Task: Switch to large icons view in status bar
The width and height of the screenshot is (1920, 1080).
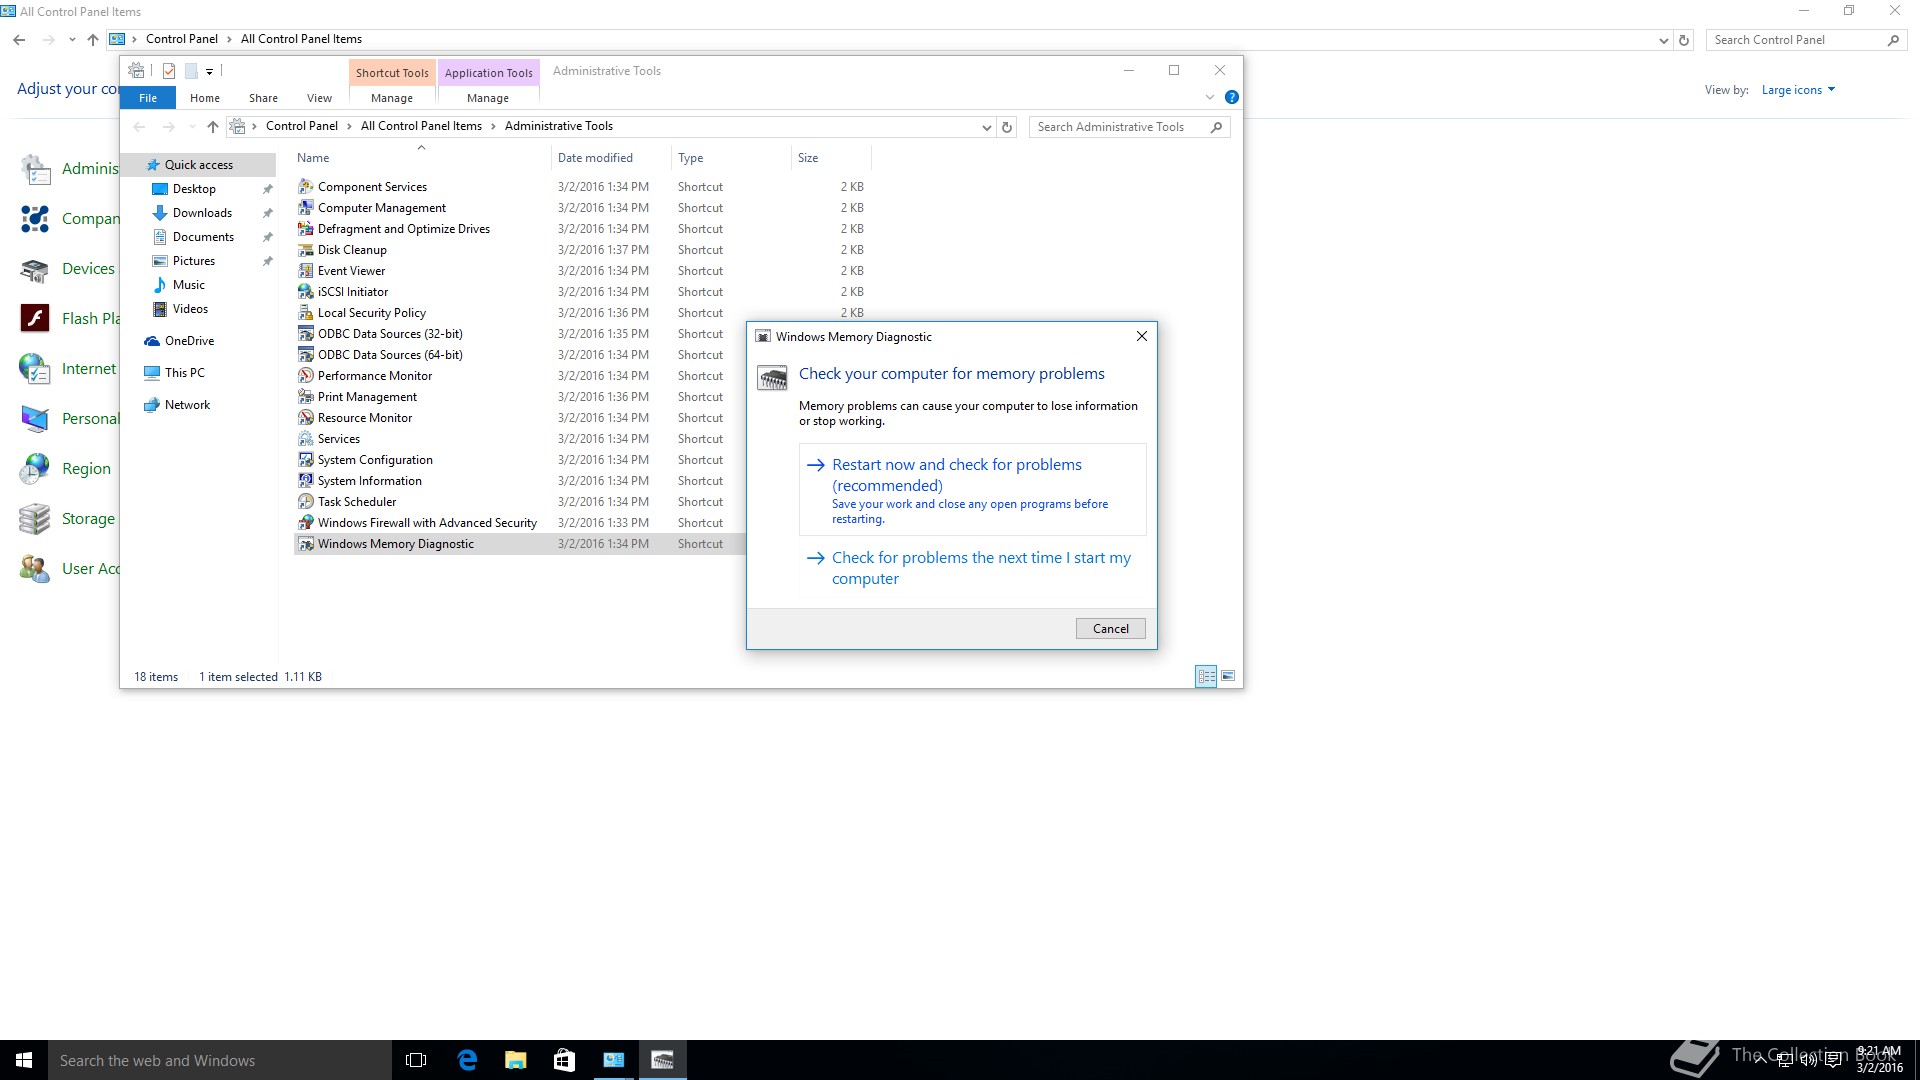Action: pos(1228,676)
